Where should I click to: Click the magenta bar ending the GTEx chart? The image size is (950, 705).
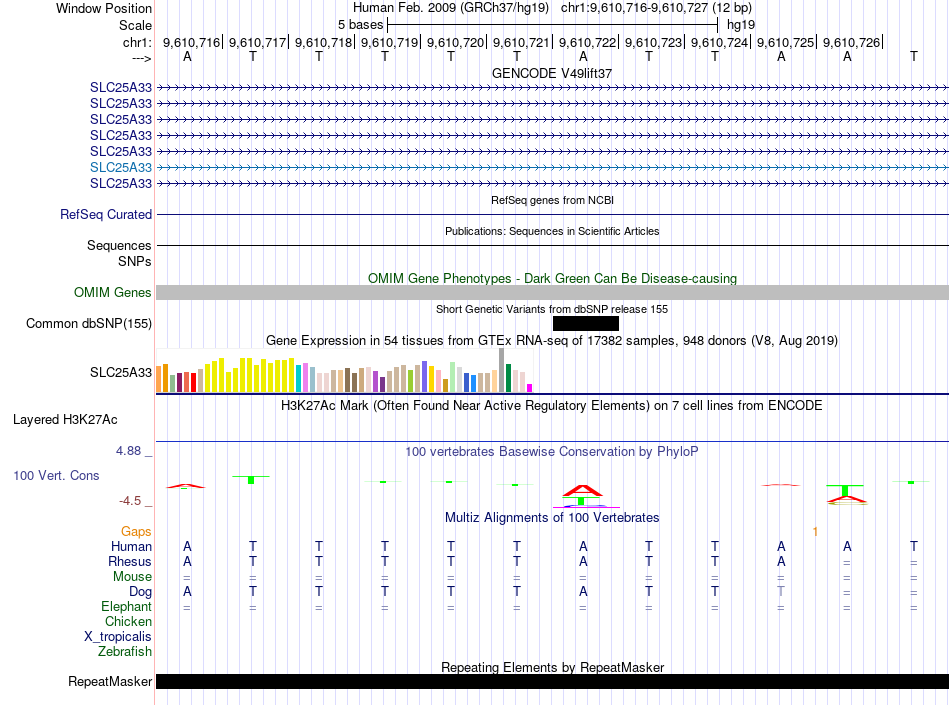click(x=530, y=388)
